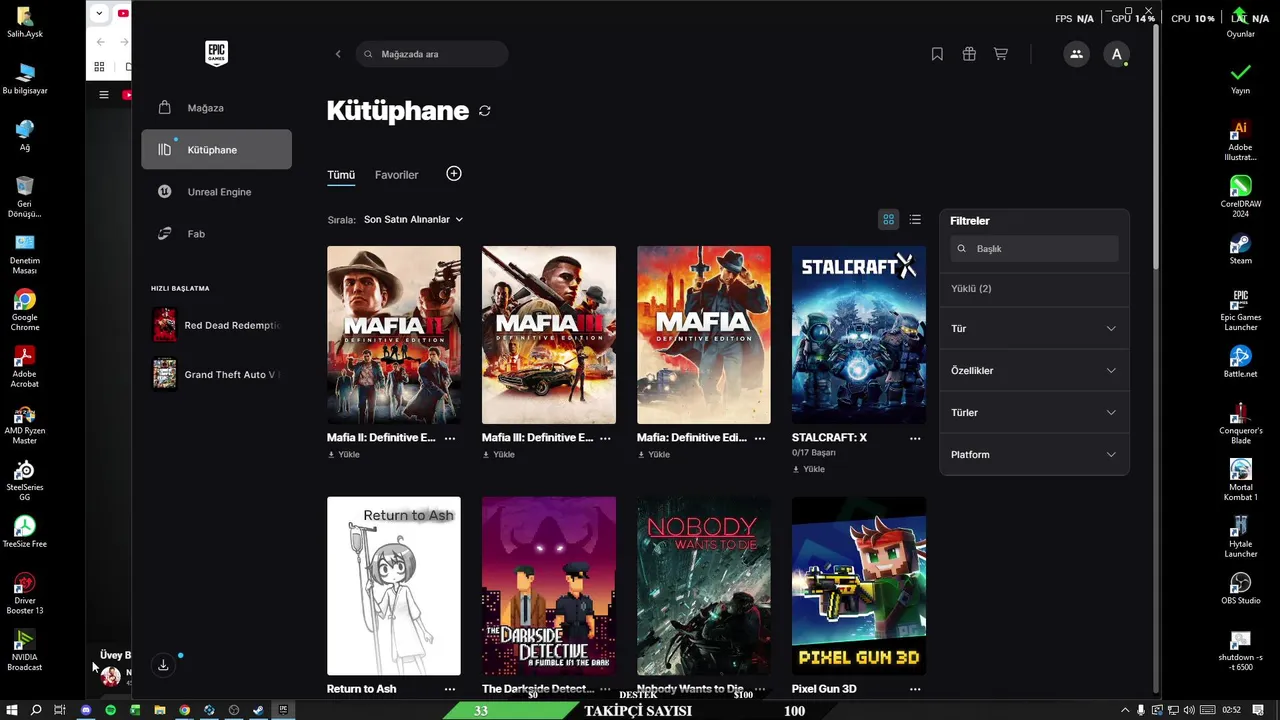Show hidden system tray icons
The image size is (1280, 720).
coord(1125,710)
